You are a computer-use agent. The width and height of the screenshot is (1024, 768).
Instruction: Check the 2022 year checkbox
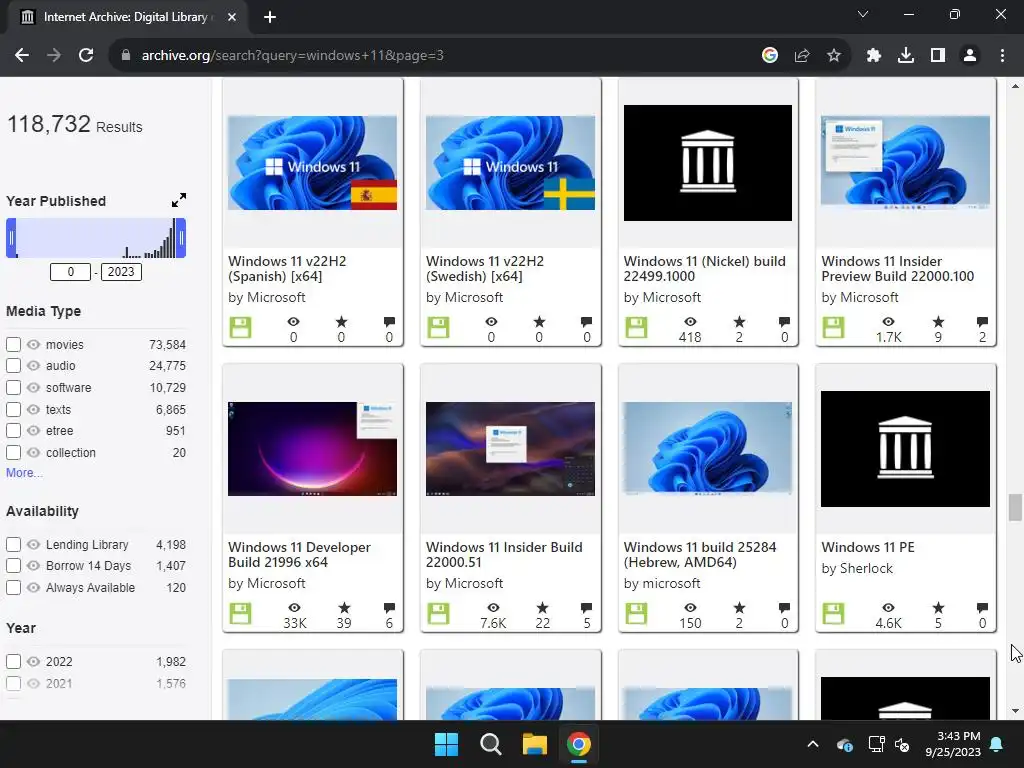point(13,662)
